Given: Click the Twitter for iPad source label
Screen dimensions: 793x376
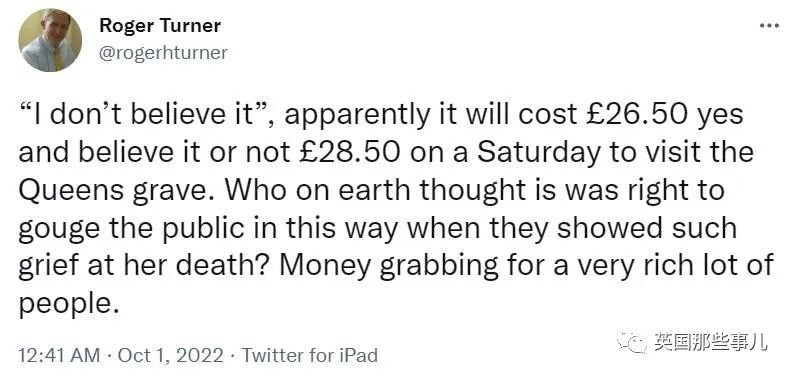Looking at the screenshot, I should pyautogui.click(x=310, y=355).
